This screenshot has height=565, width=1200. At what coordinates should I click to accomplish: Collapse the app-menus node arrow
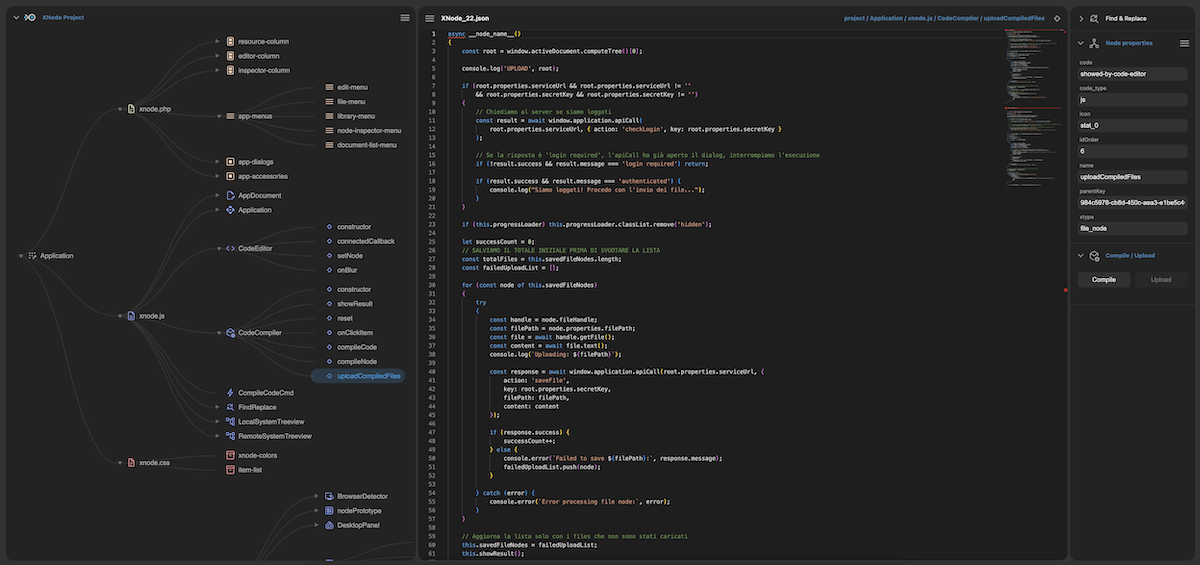218,116
